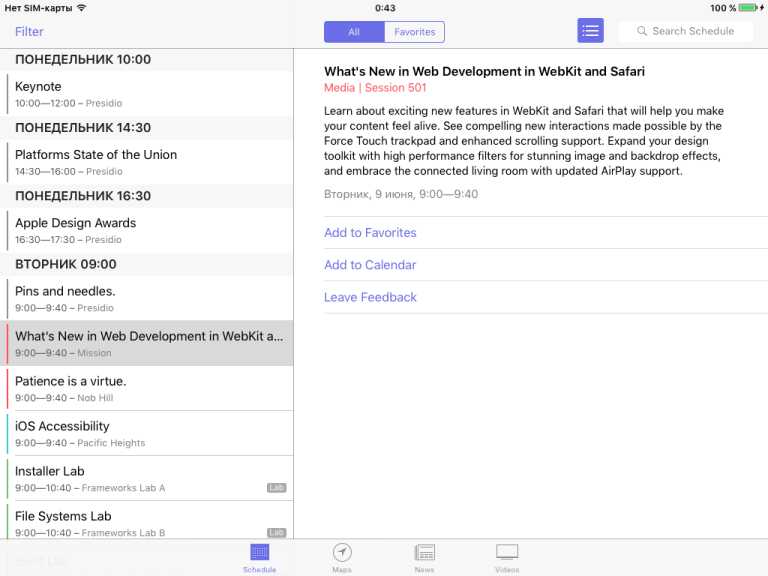
Task: Open the Schedule tab icon
Action: 260,552
